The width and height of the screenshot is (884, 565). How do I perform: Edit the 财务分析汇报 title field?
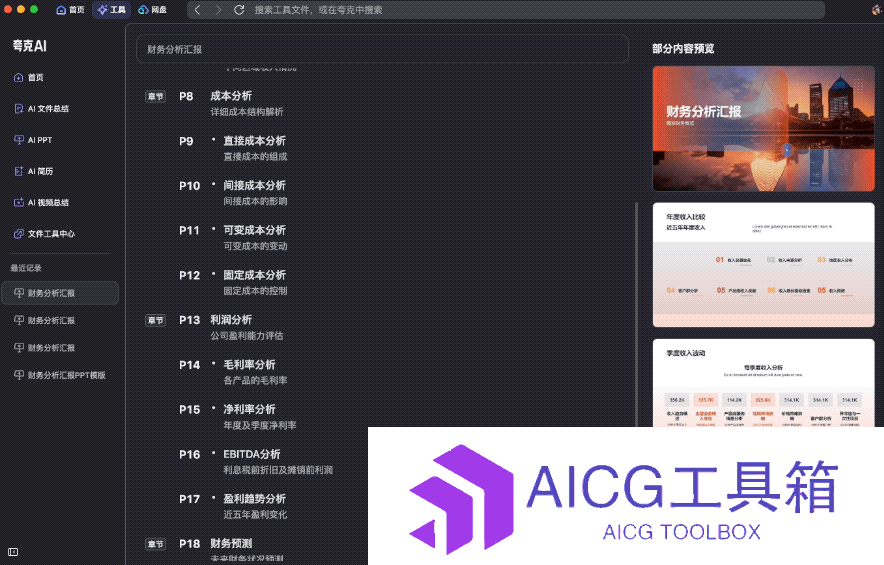click(382, 49)
